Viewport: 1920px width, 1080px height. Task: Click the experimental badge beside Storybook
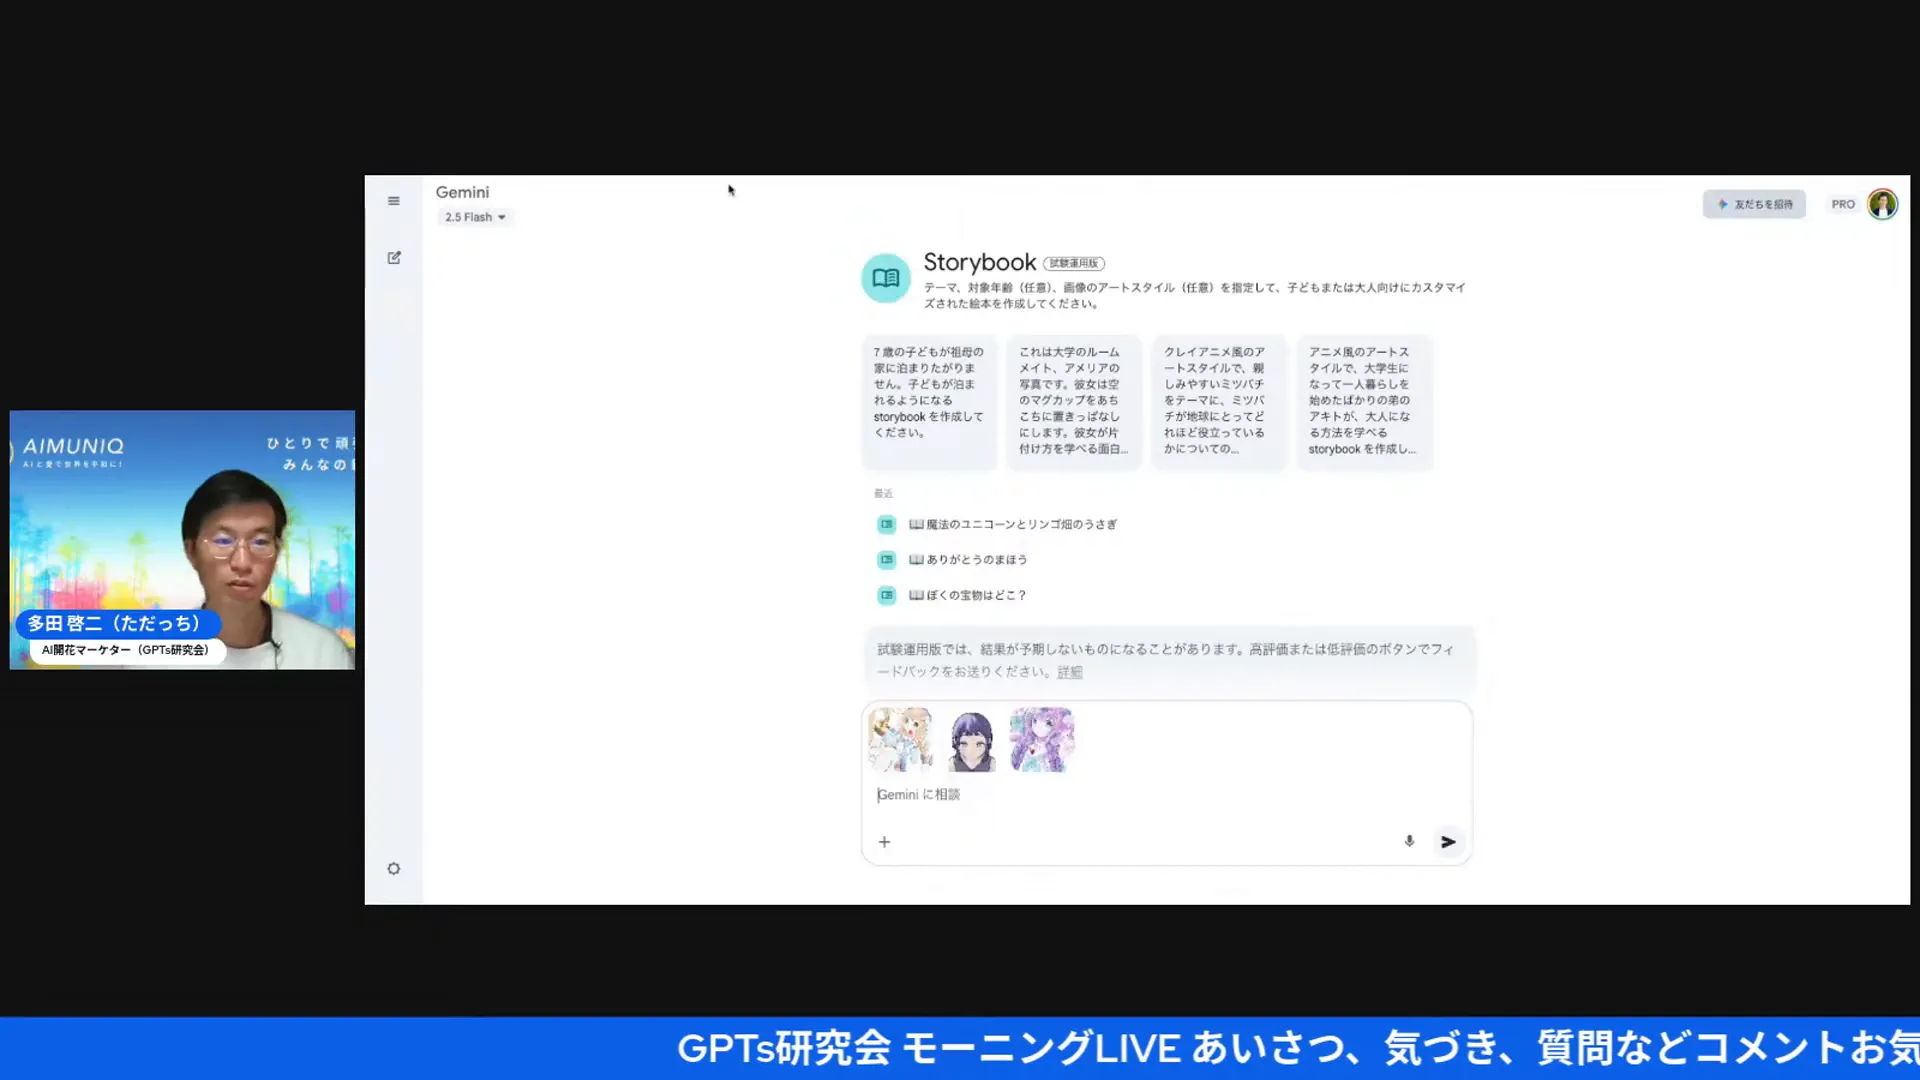1074,263
